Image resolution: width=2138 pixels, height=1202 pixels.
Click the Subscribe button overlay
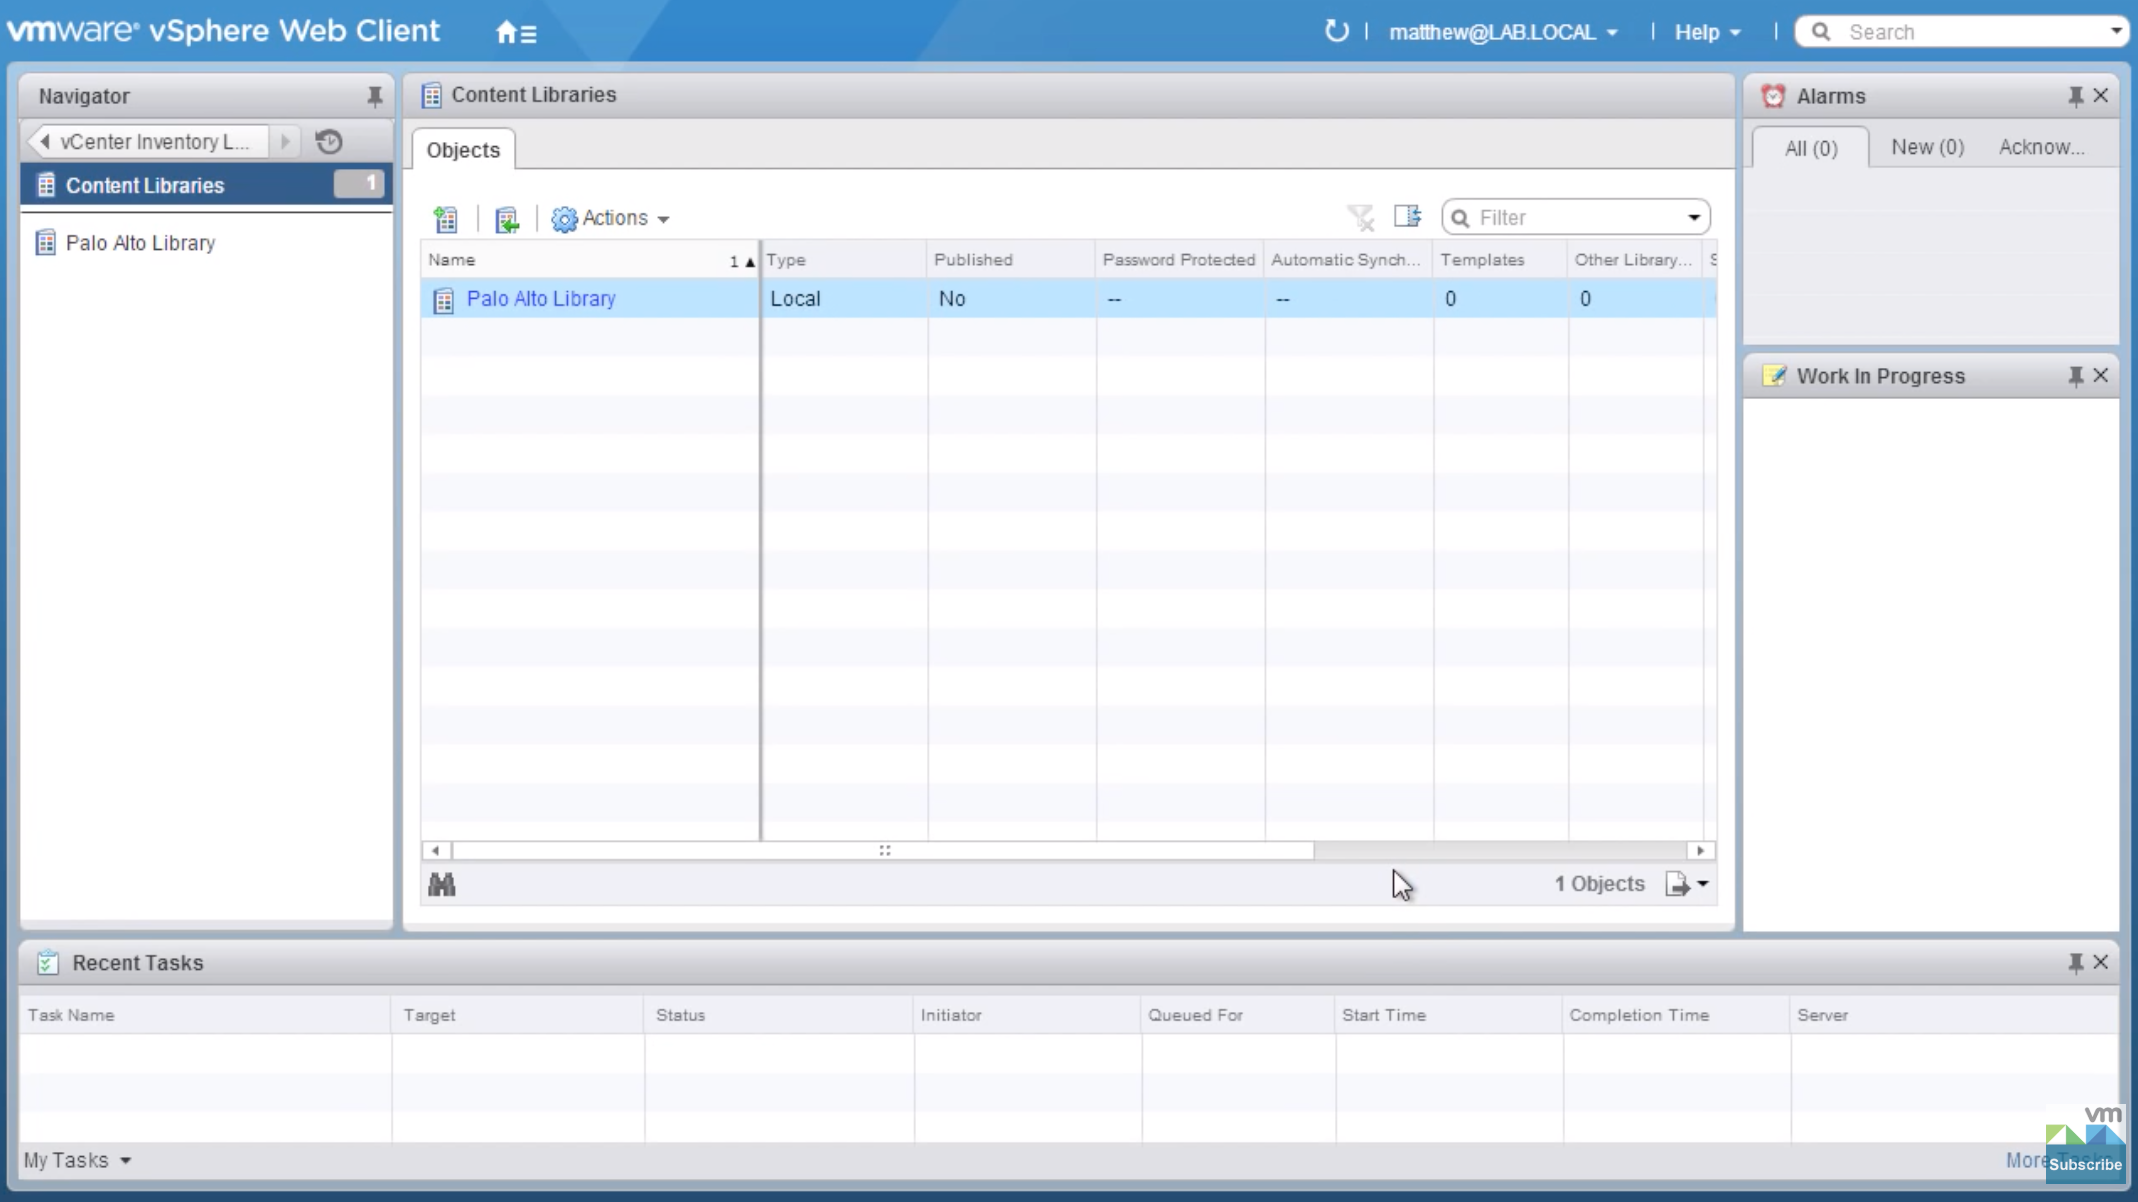(x=2085, y=1164)
